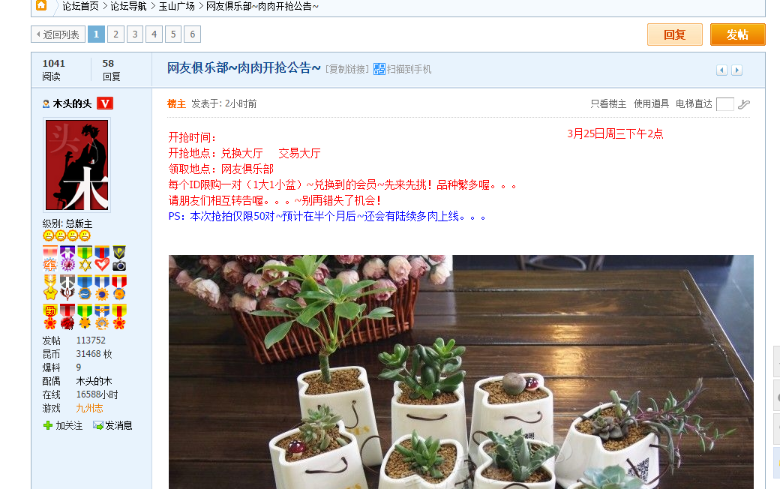Click the forum home icon in breadcrumb
This screenshot has width=780, height=489.
pos(41,5)
